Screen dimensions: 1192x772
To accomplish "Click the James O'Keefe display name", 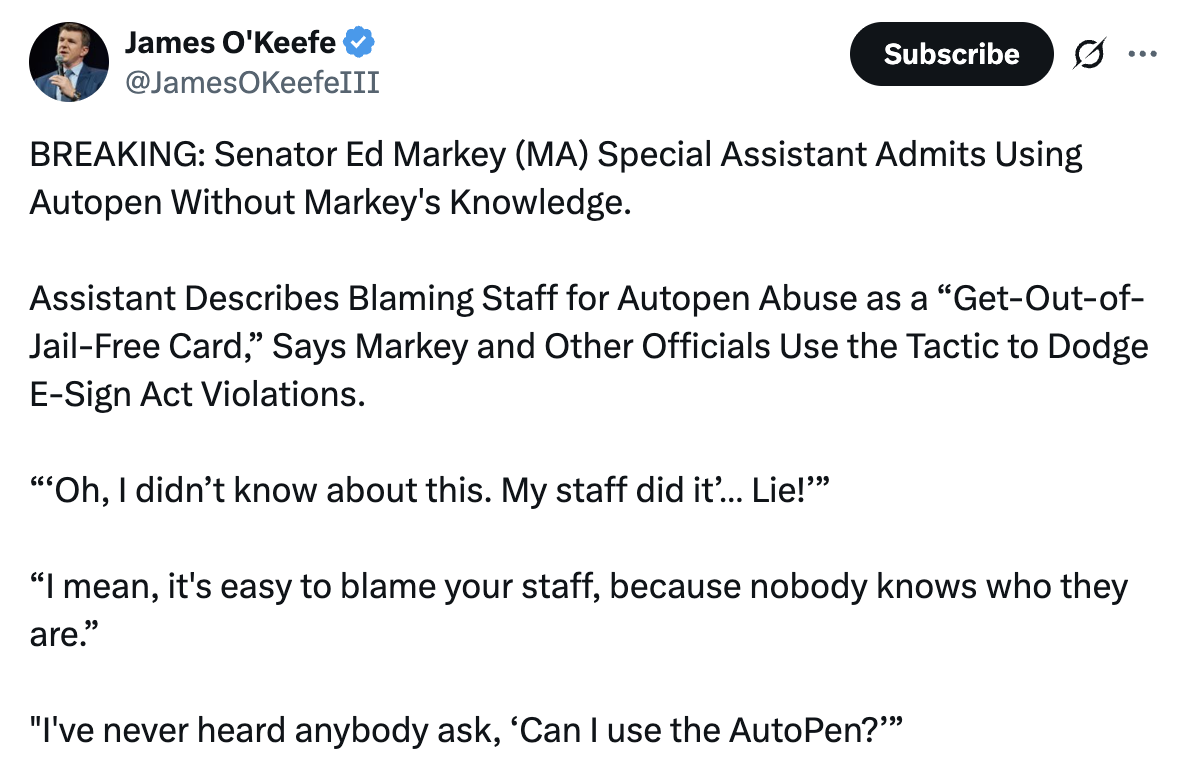I will click(230, 43).
